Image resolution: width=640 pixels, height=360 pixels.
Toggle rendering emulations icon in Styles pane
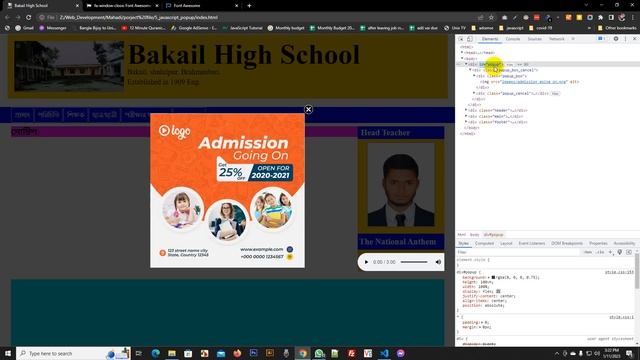click(620, 252)
